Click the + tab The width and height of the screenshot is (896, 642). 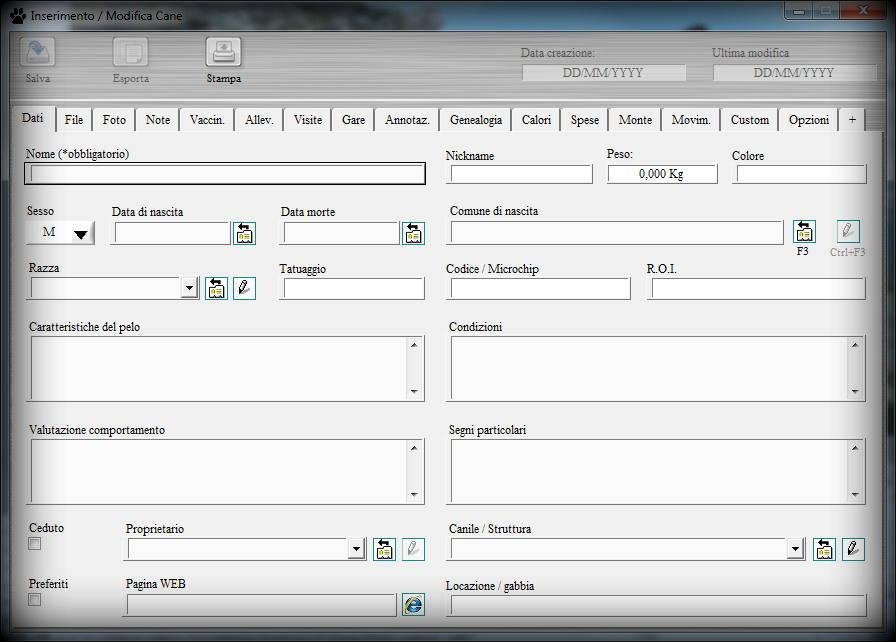[x=852, y=120]
